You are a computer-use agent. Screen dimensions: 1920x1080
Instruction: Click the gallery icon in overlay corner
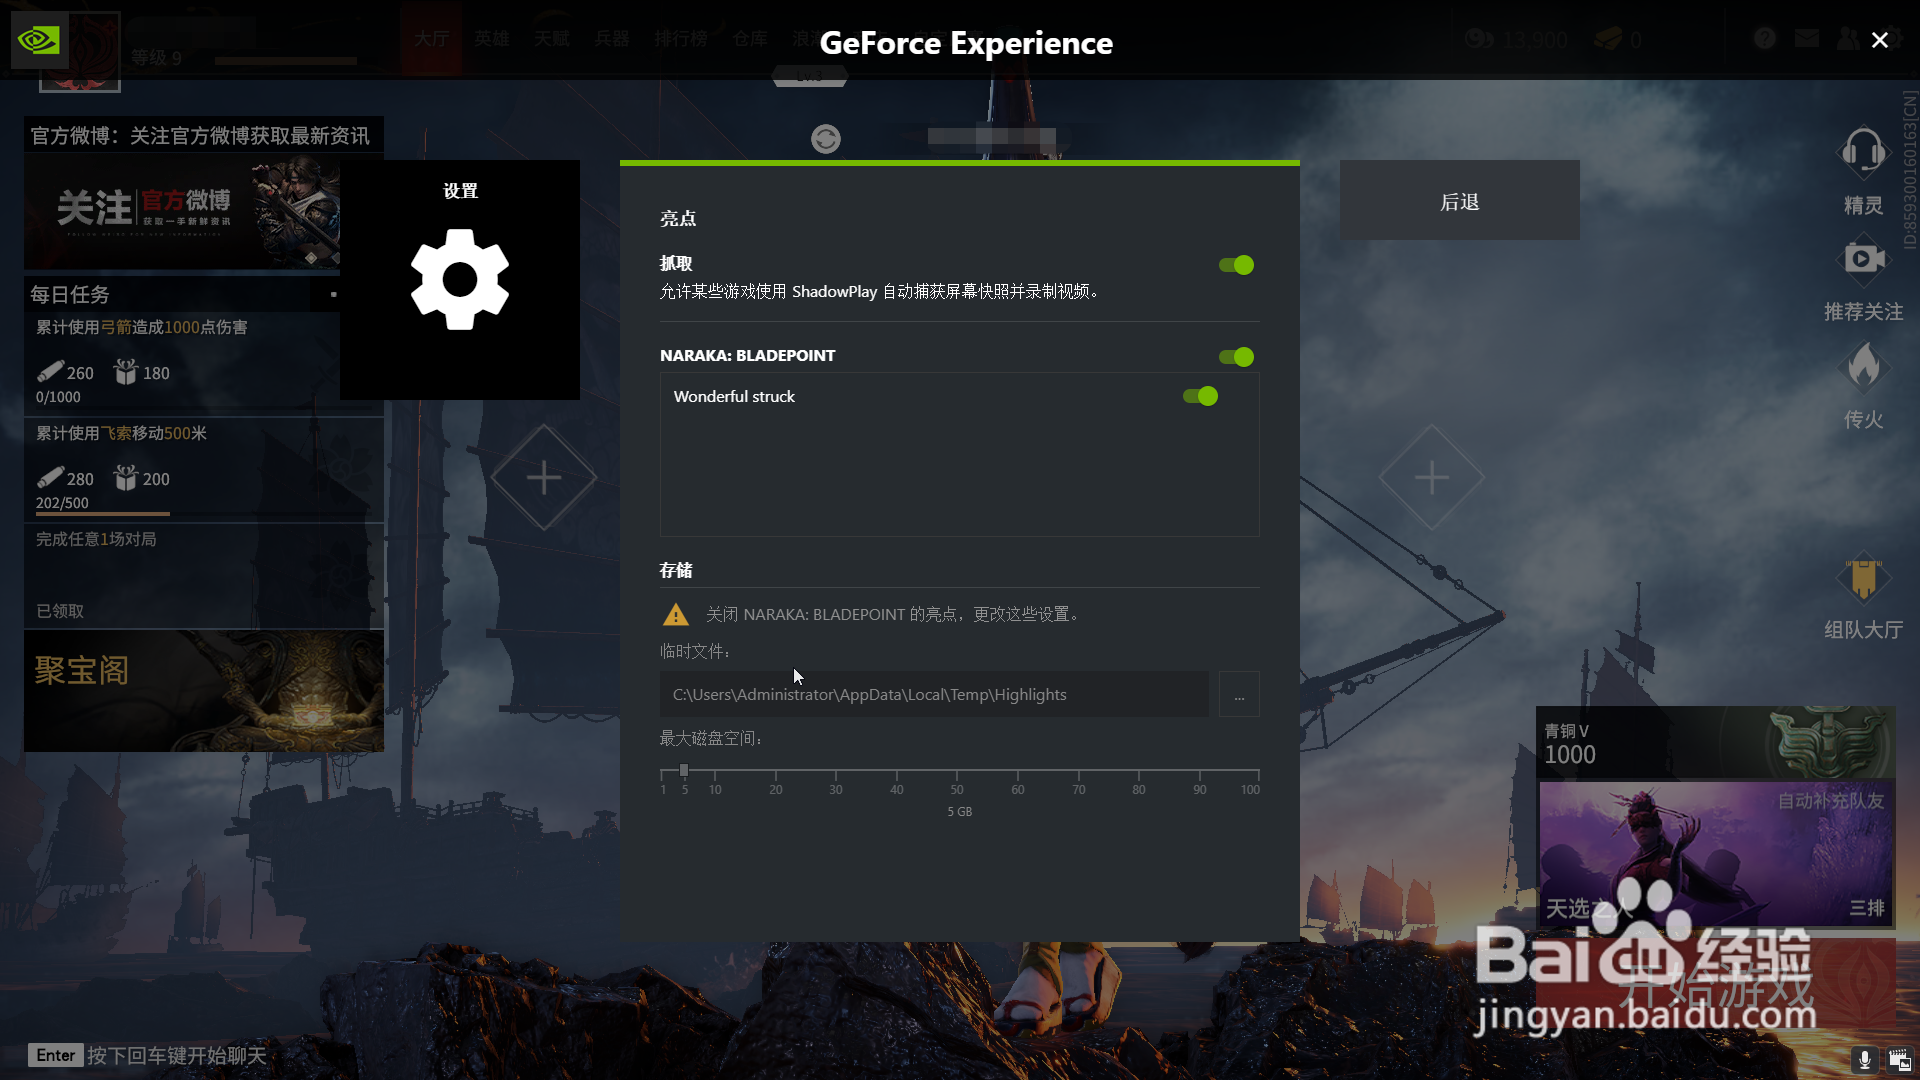tap(1899, 1059)
